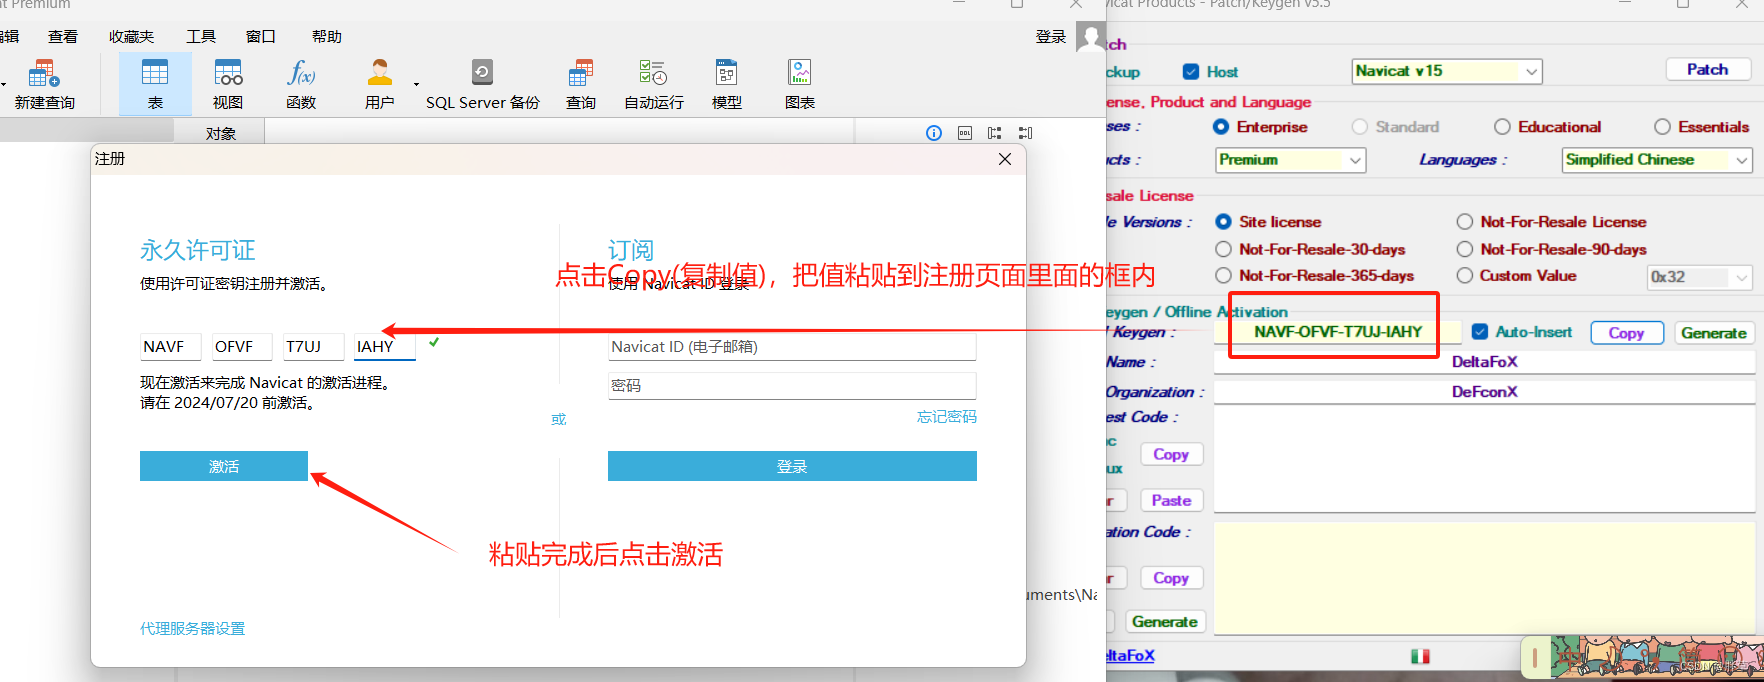This screenshot has height=682, width=1764.
Task: Open the 工具 tools menu
Action: [201, 37]
